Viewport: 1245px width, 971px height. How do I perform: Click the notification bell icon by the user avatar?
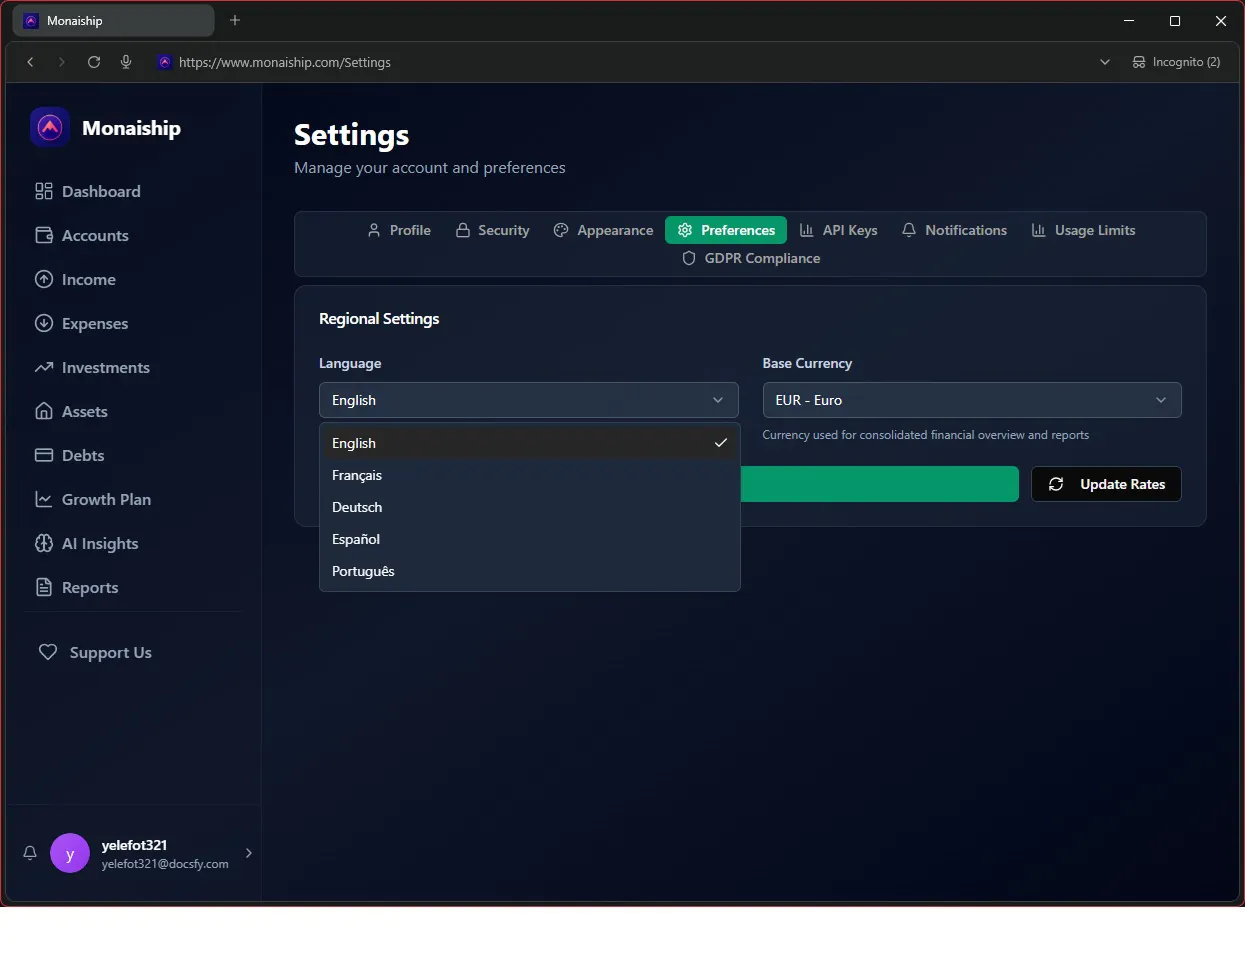pyautogui.click(x=30, y=853)
